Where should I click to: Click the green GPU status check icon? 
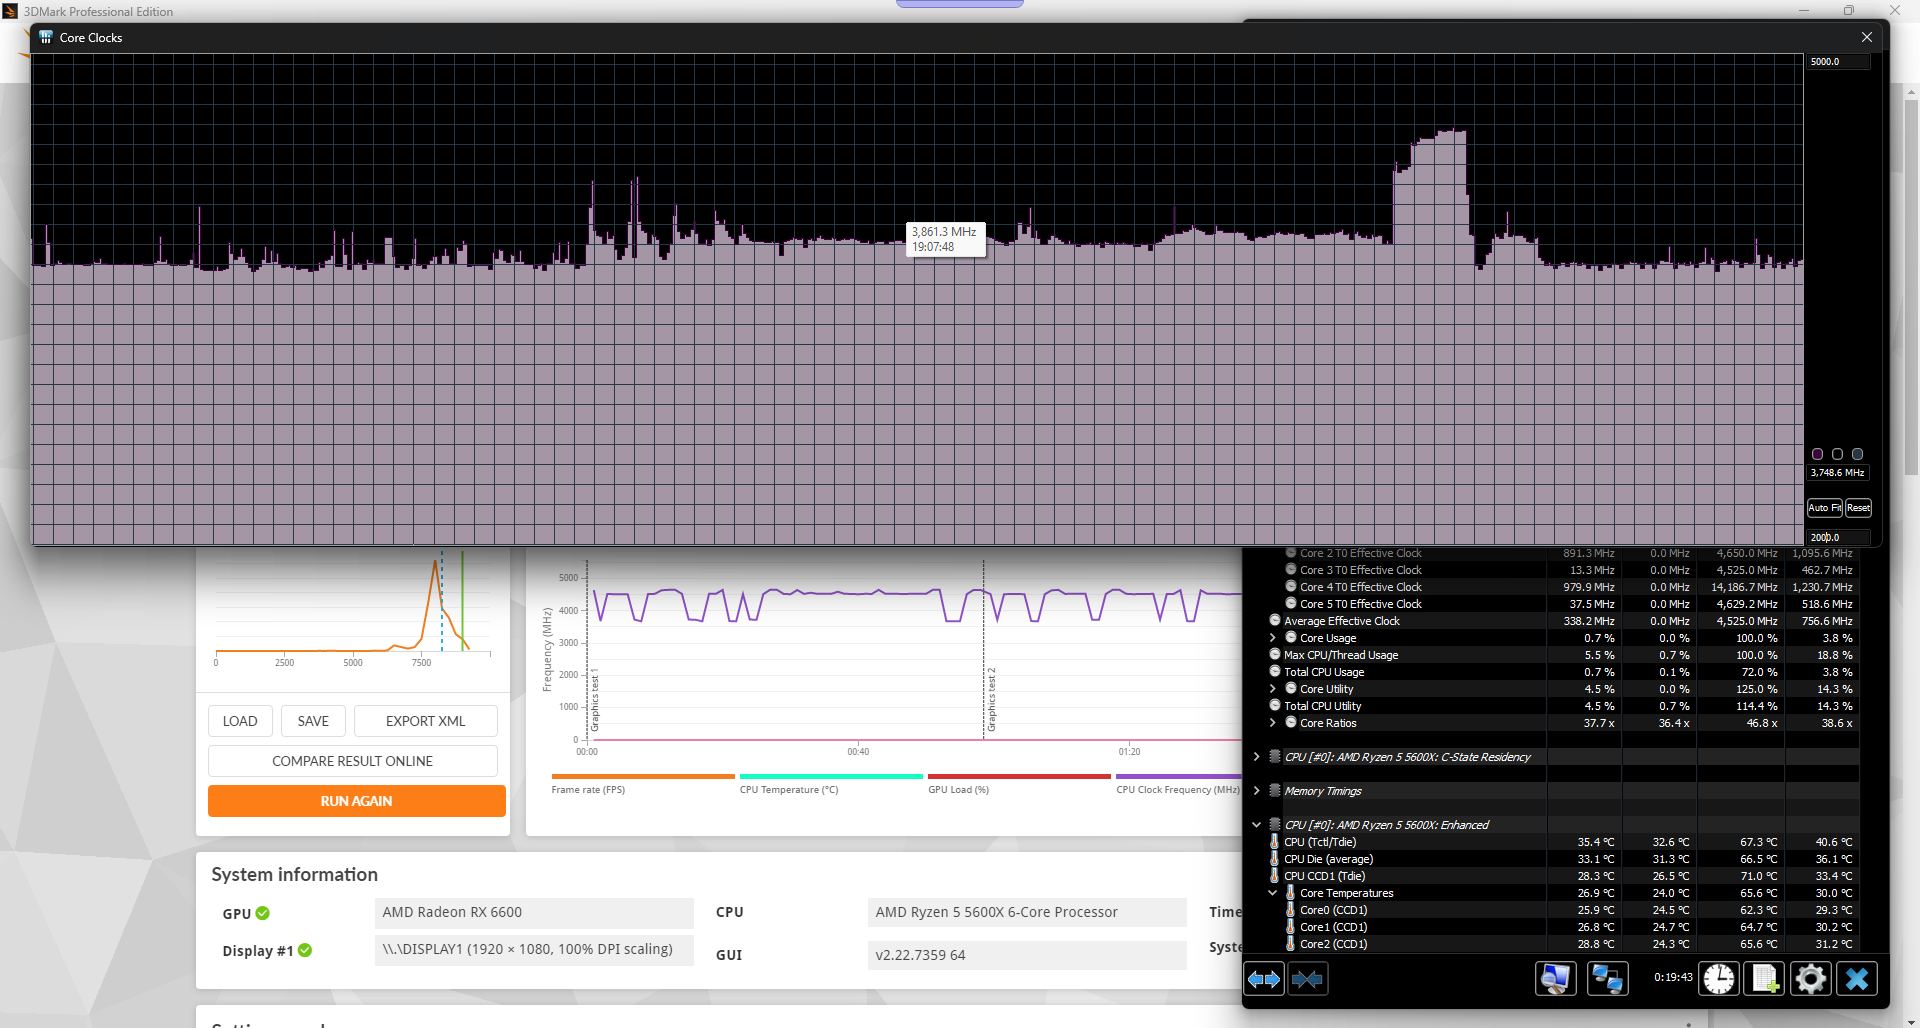coord(262,913)
